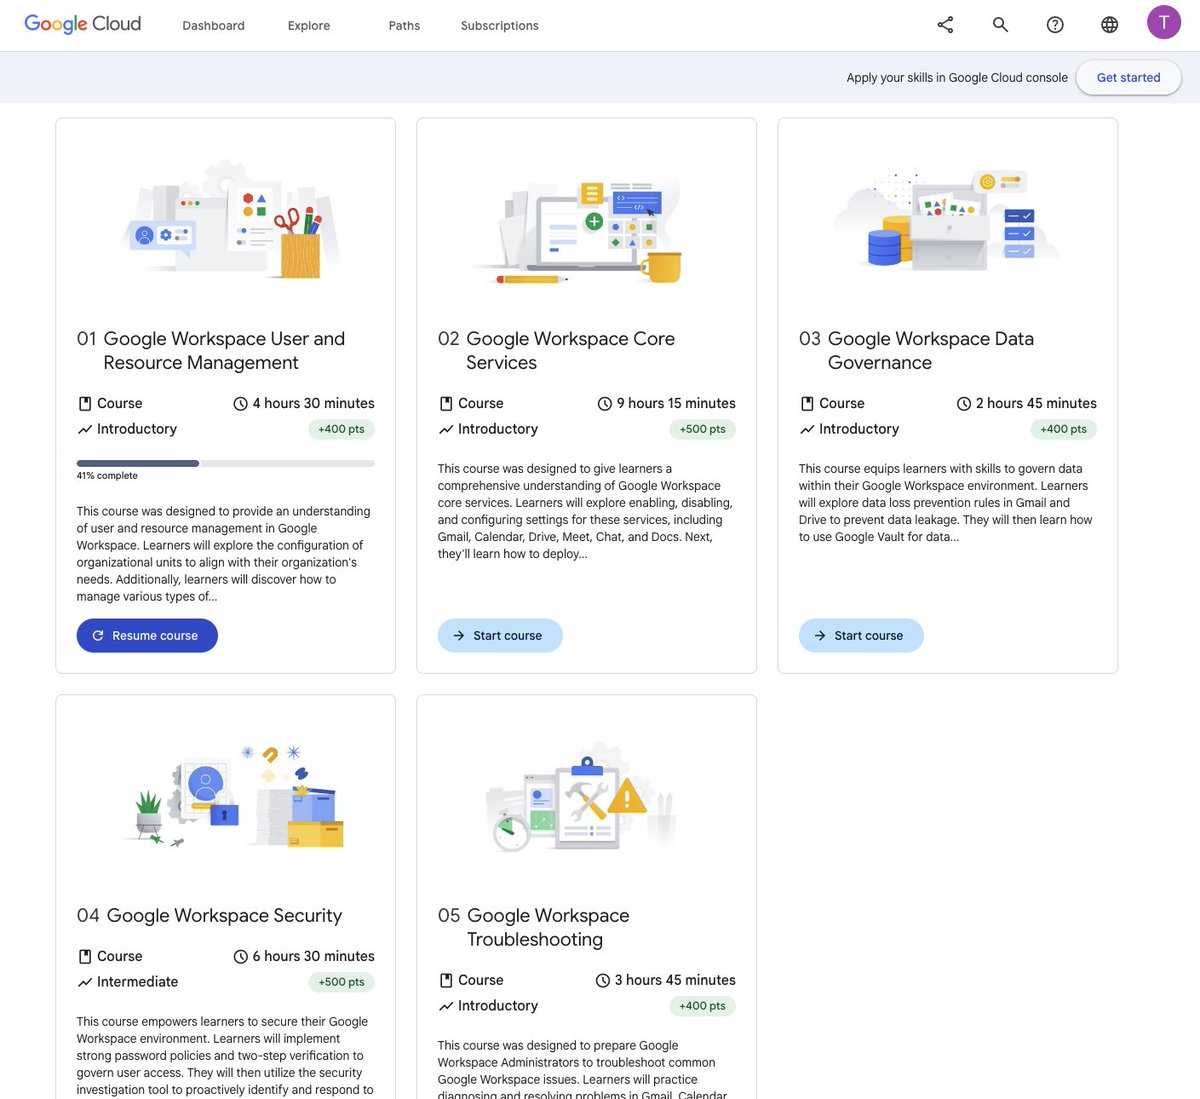Screen dimensions: 1200x1099
Task: Open the help question mark icon
Action: [1055, 25]
